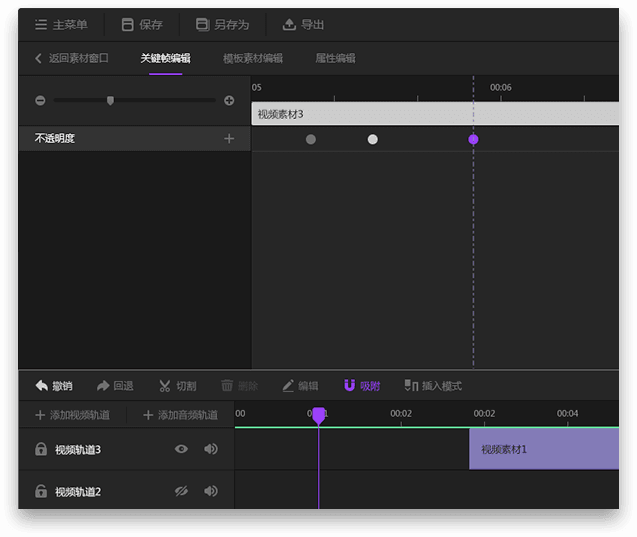Click the 回退 redo arrow

pyautogui.click(x=103, y=386)
